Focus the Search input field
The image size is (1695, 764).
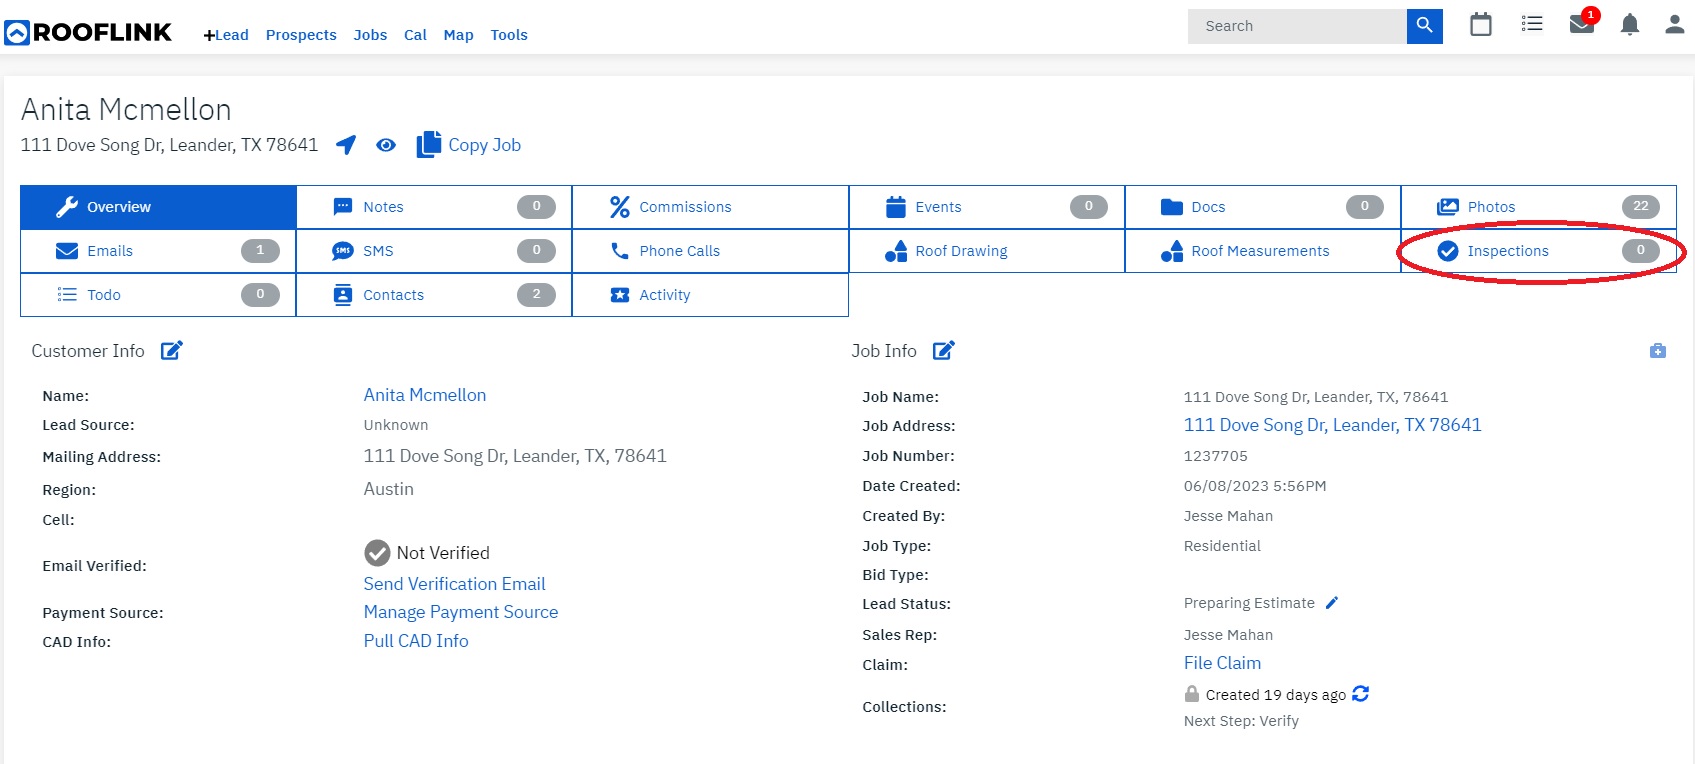click(x=1297, y=26)
